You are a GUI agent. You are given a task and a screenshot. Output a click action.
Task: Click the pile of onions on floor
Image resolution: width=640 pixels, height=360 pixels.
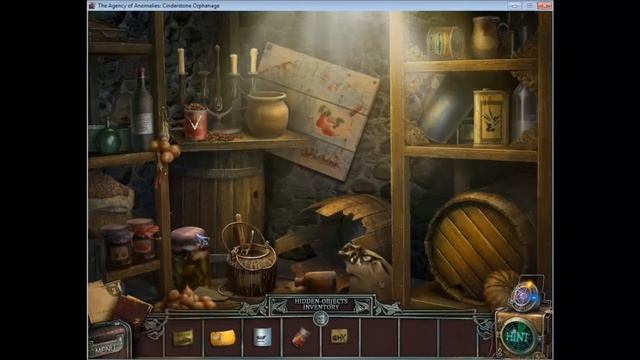click(190, 299)
